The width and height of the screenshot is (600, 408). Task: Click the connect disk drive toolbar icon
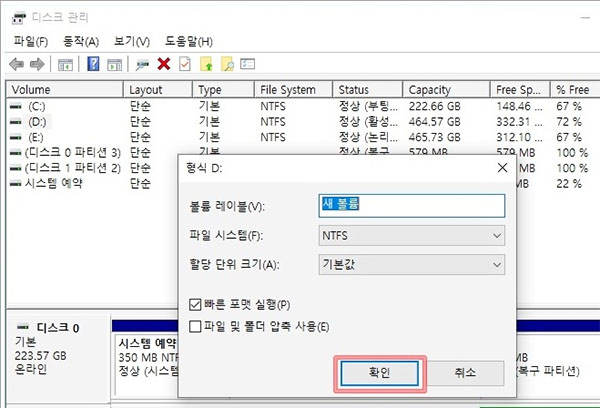pos(142,64)
